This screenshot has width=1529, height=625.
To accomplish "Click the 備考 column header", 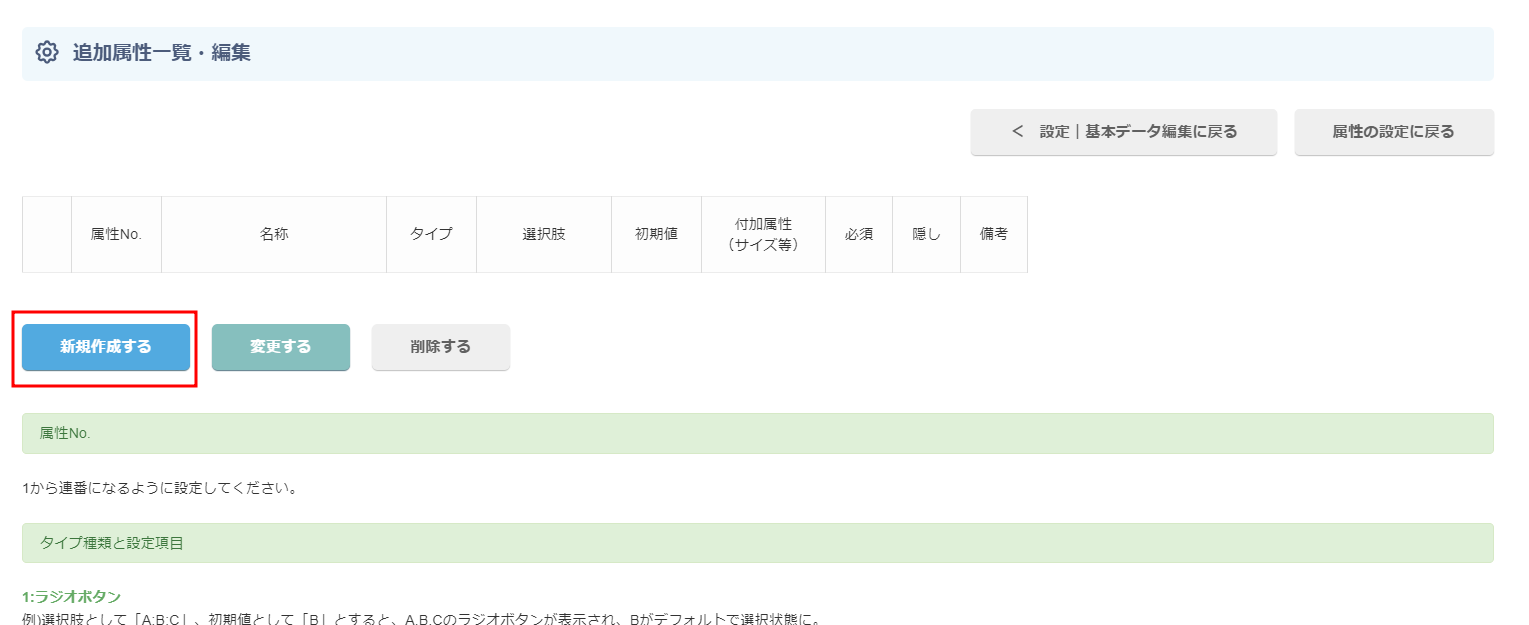I will [x=994, y=234].
